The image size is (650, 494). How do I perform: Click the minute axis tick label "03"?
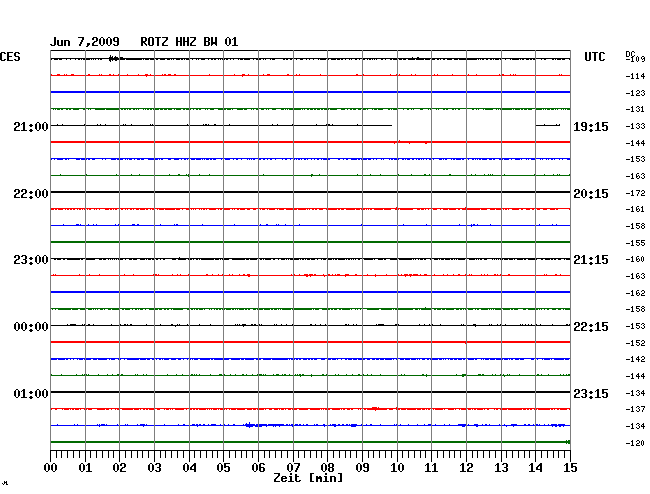tap(154, 468)
